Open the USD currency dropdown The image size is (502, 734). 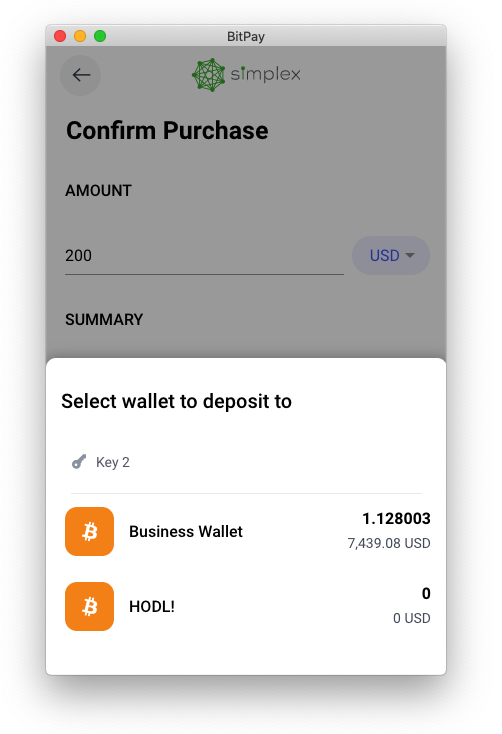click(x=391, y=256)
